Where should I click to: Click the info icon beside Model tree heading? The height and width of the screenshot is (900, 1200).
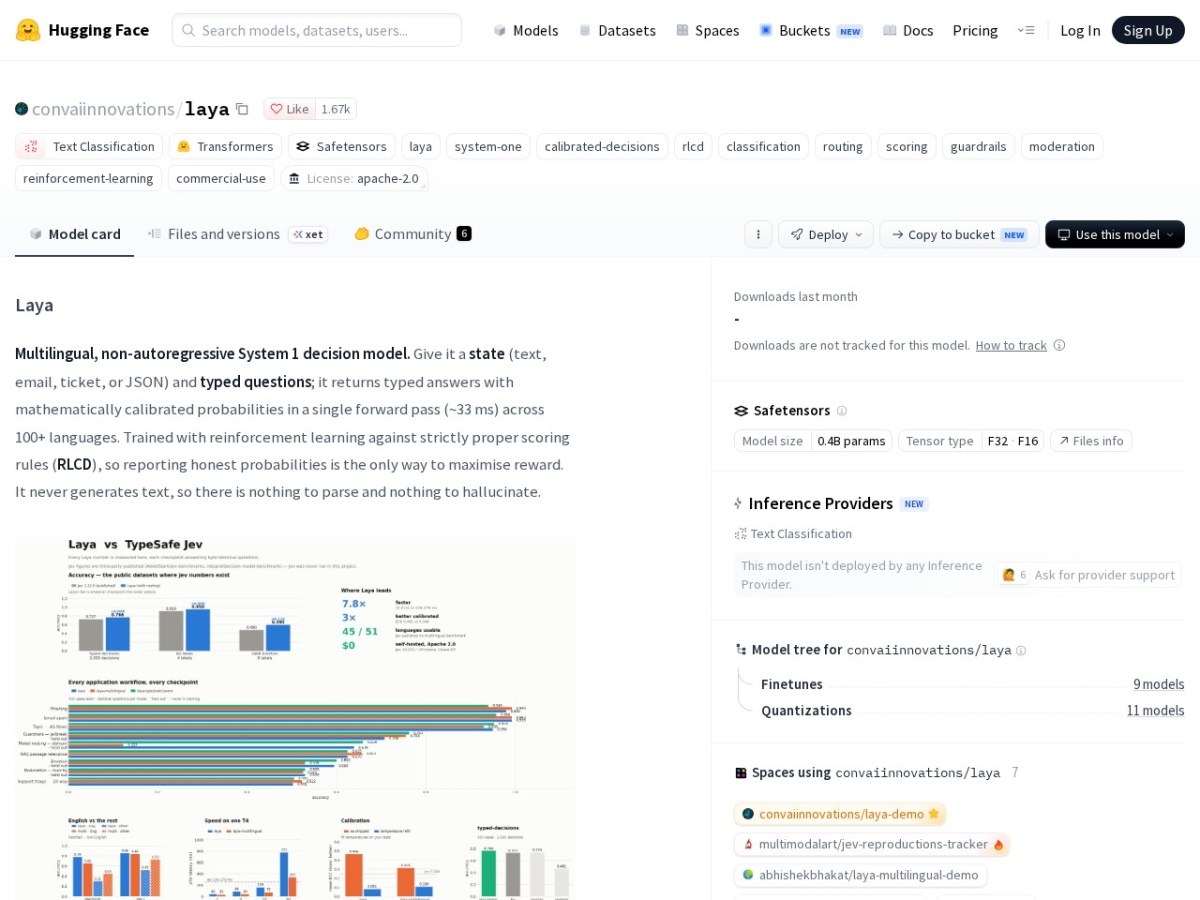pyautogui.click(x=1021, y=650)
